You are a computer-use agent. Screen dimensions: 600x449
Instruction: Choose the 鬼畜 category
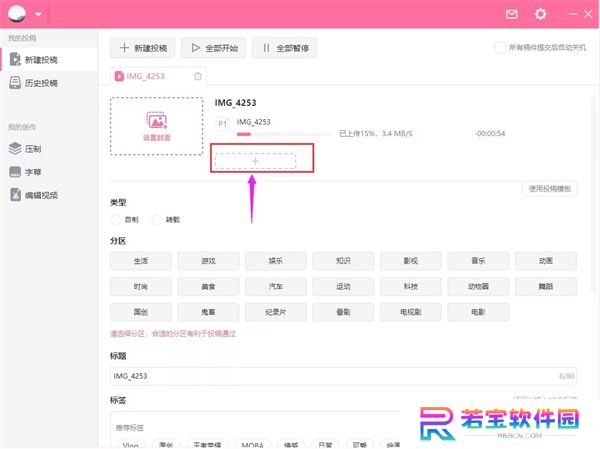[x=208, y=312]
